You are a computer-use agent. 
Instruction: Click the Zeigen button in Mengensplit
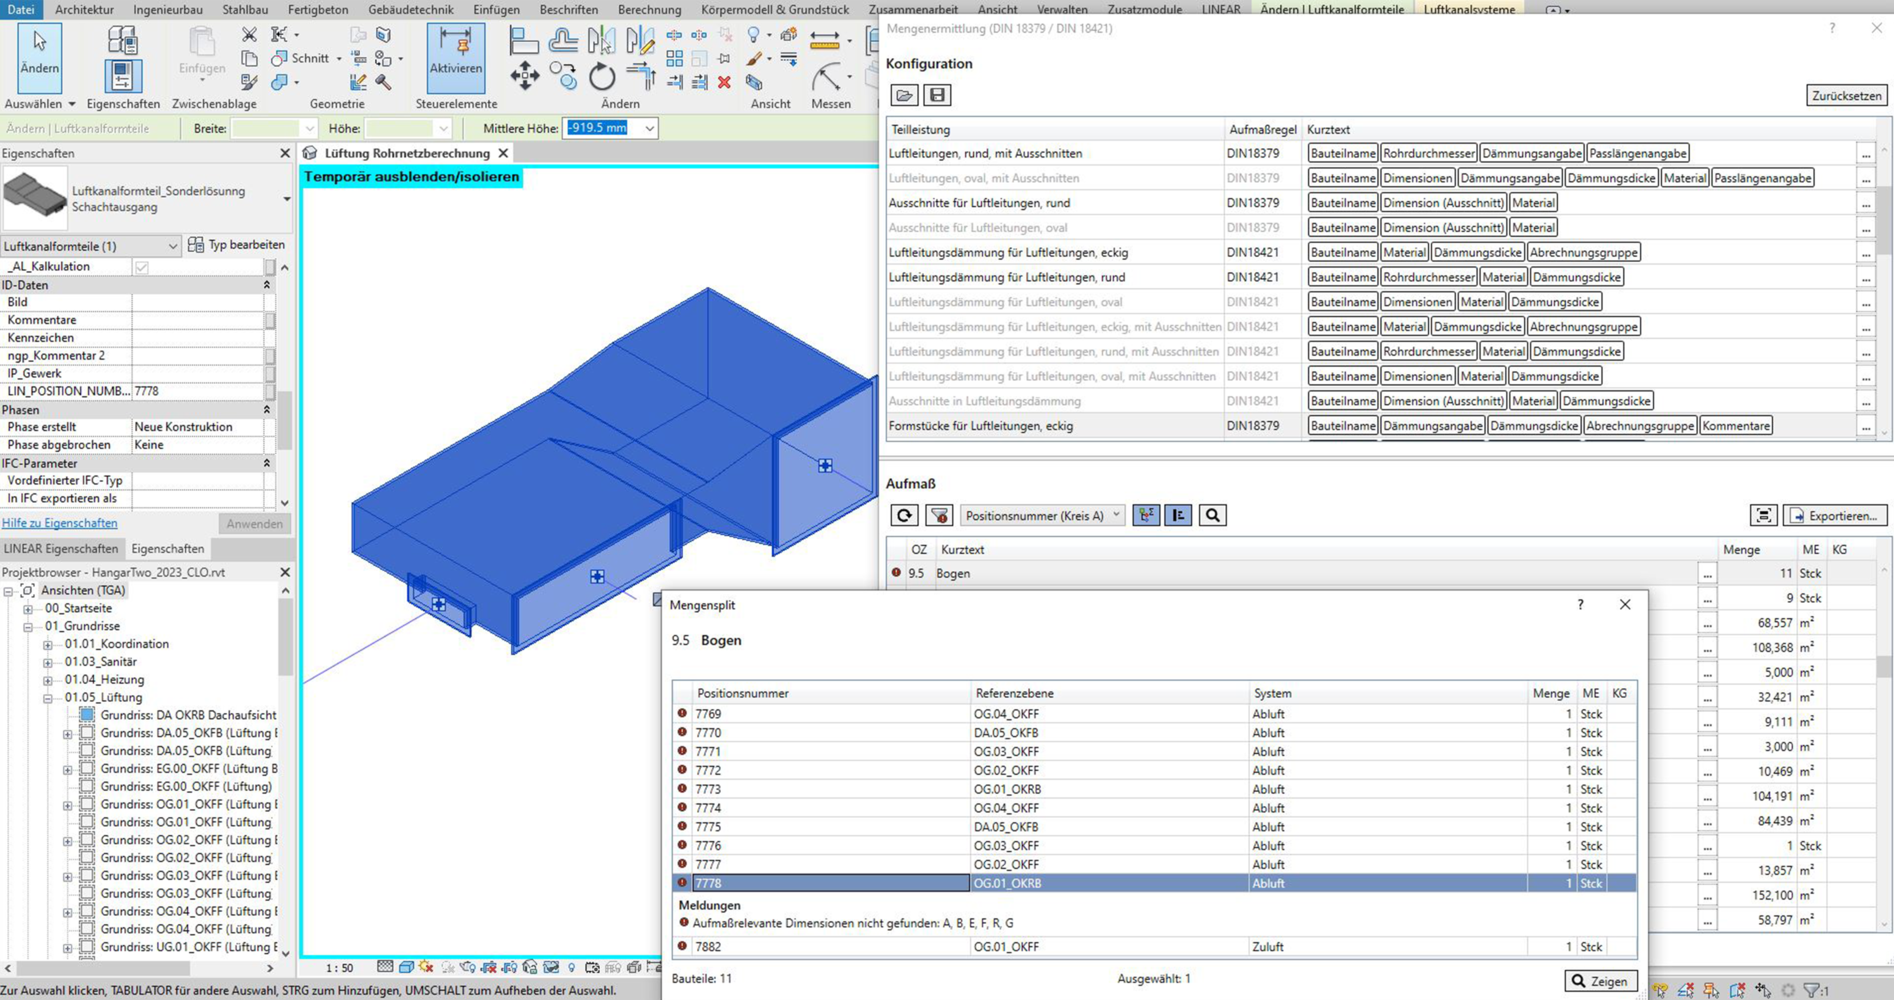(x=1600, y=980)
